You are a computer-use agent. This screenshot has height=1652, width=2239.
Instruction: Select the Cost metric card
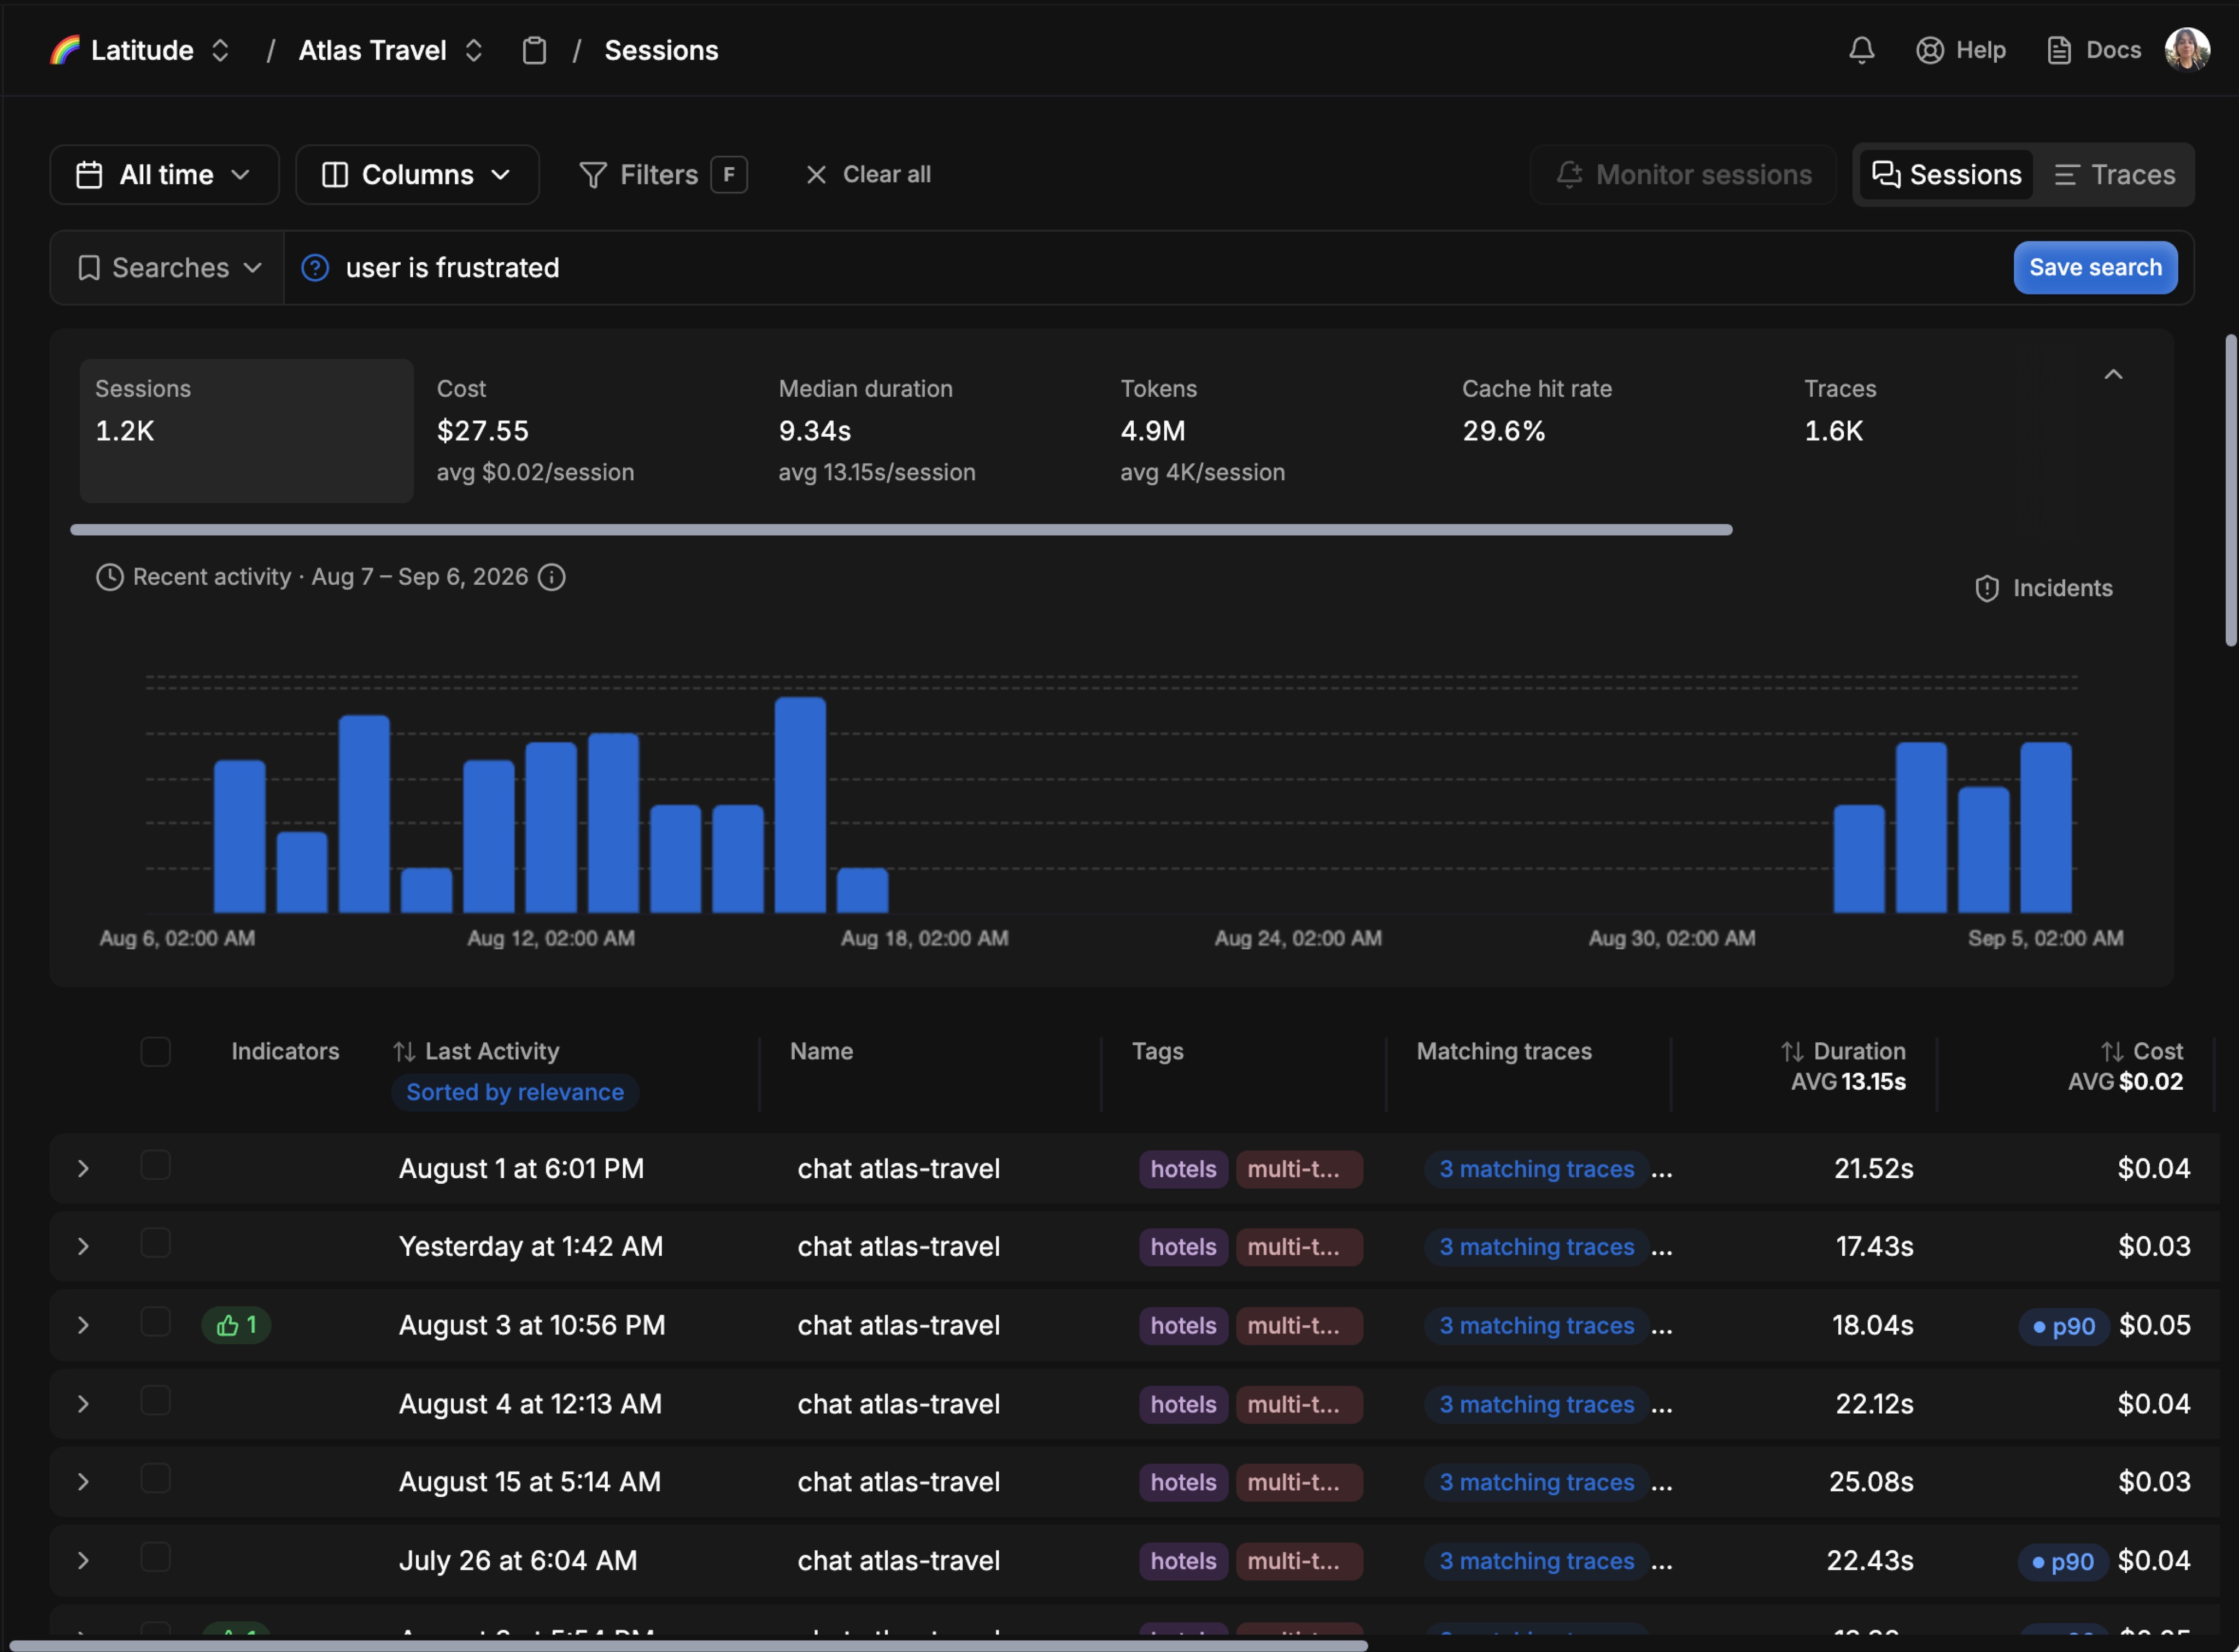pyautogui.click(x=588, y=431)
